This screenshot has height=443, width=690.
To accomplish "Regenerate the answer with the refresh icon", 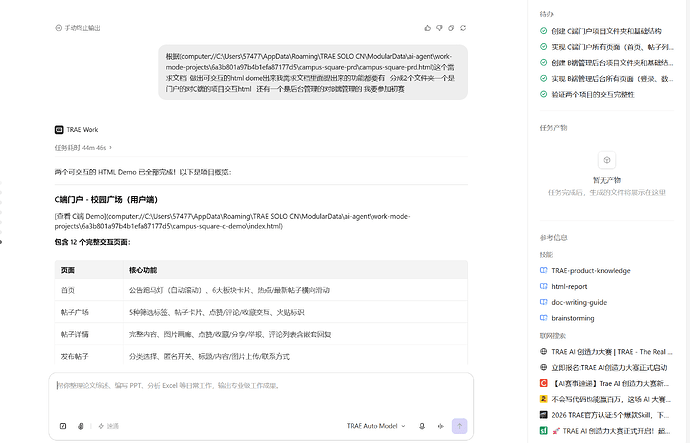I will click(463, 28).
